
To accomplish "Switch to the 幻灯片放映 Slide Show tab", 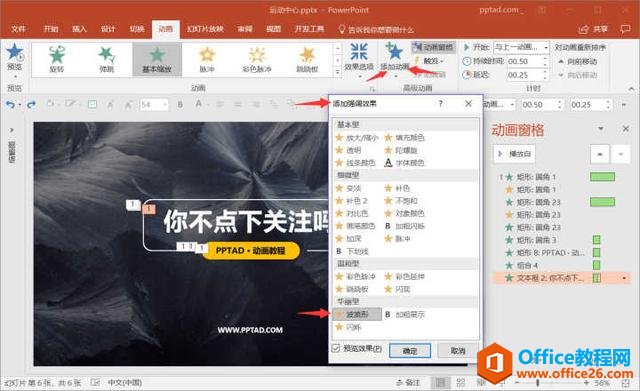I will (205, 29).
